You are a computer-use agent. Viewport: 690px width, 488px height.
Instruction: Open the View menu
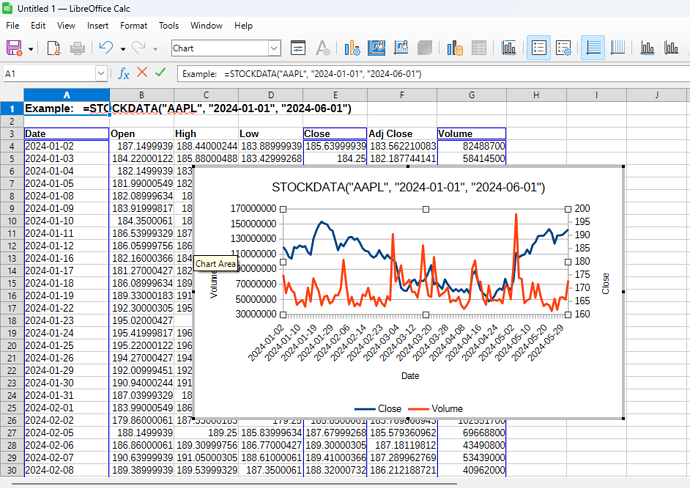[66, 26]
